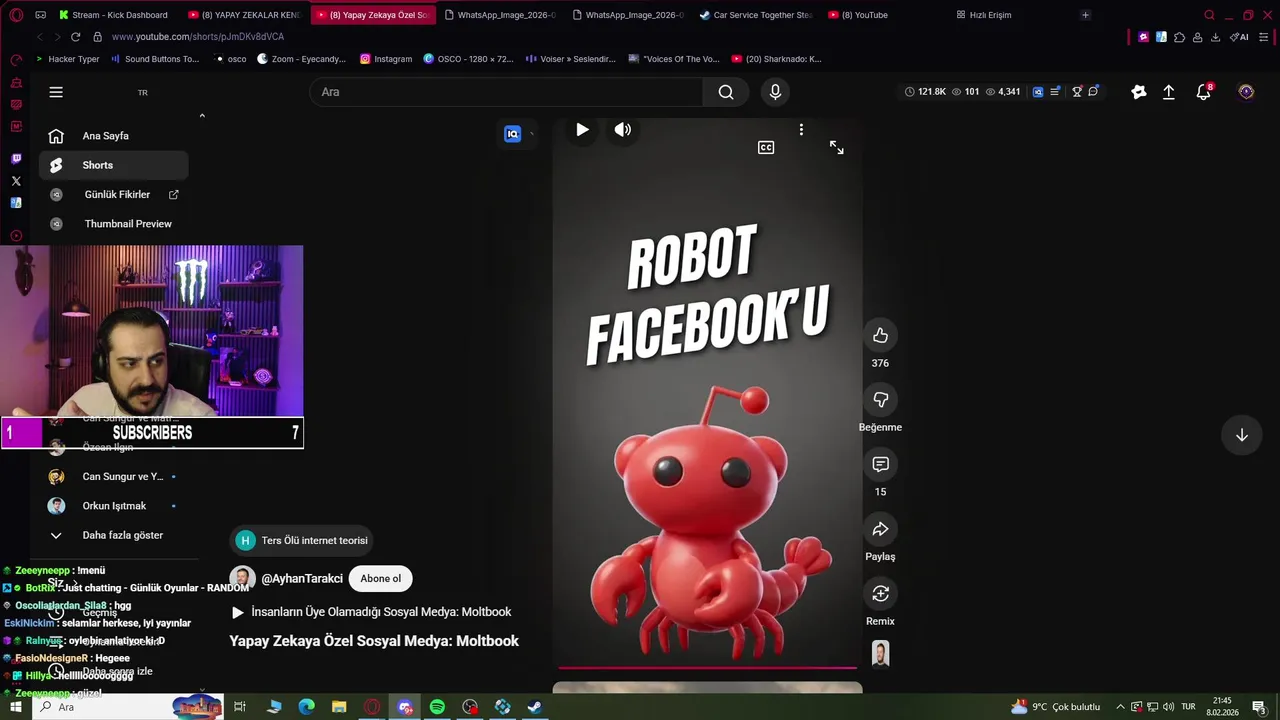Open Thumbnail Preview sidebar entry
This screenshot has height=720, width=1280.
[113, 224]
